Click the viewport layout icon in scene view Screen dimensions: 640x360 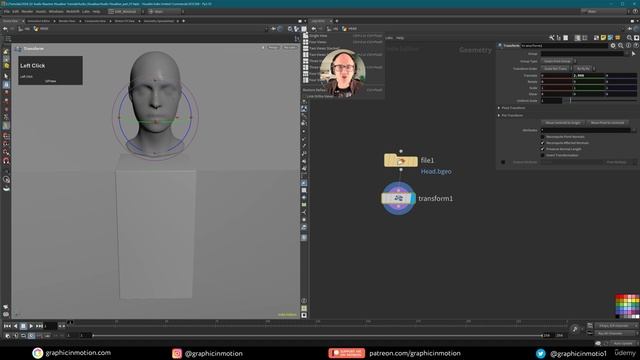click(x=304, y=29)
